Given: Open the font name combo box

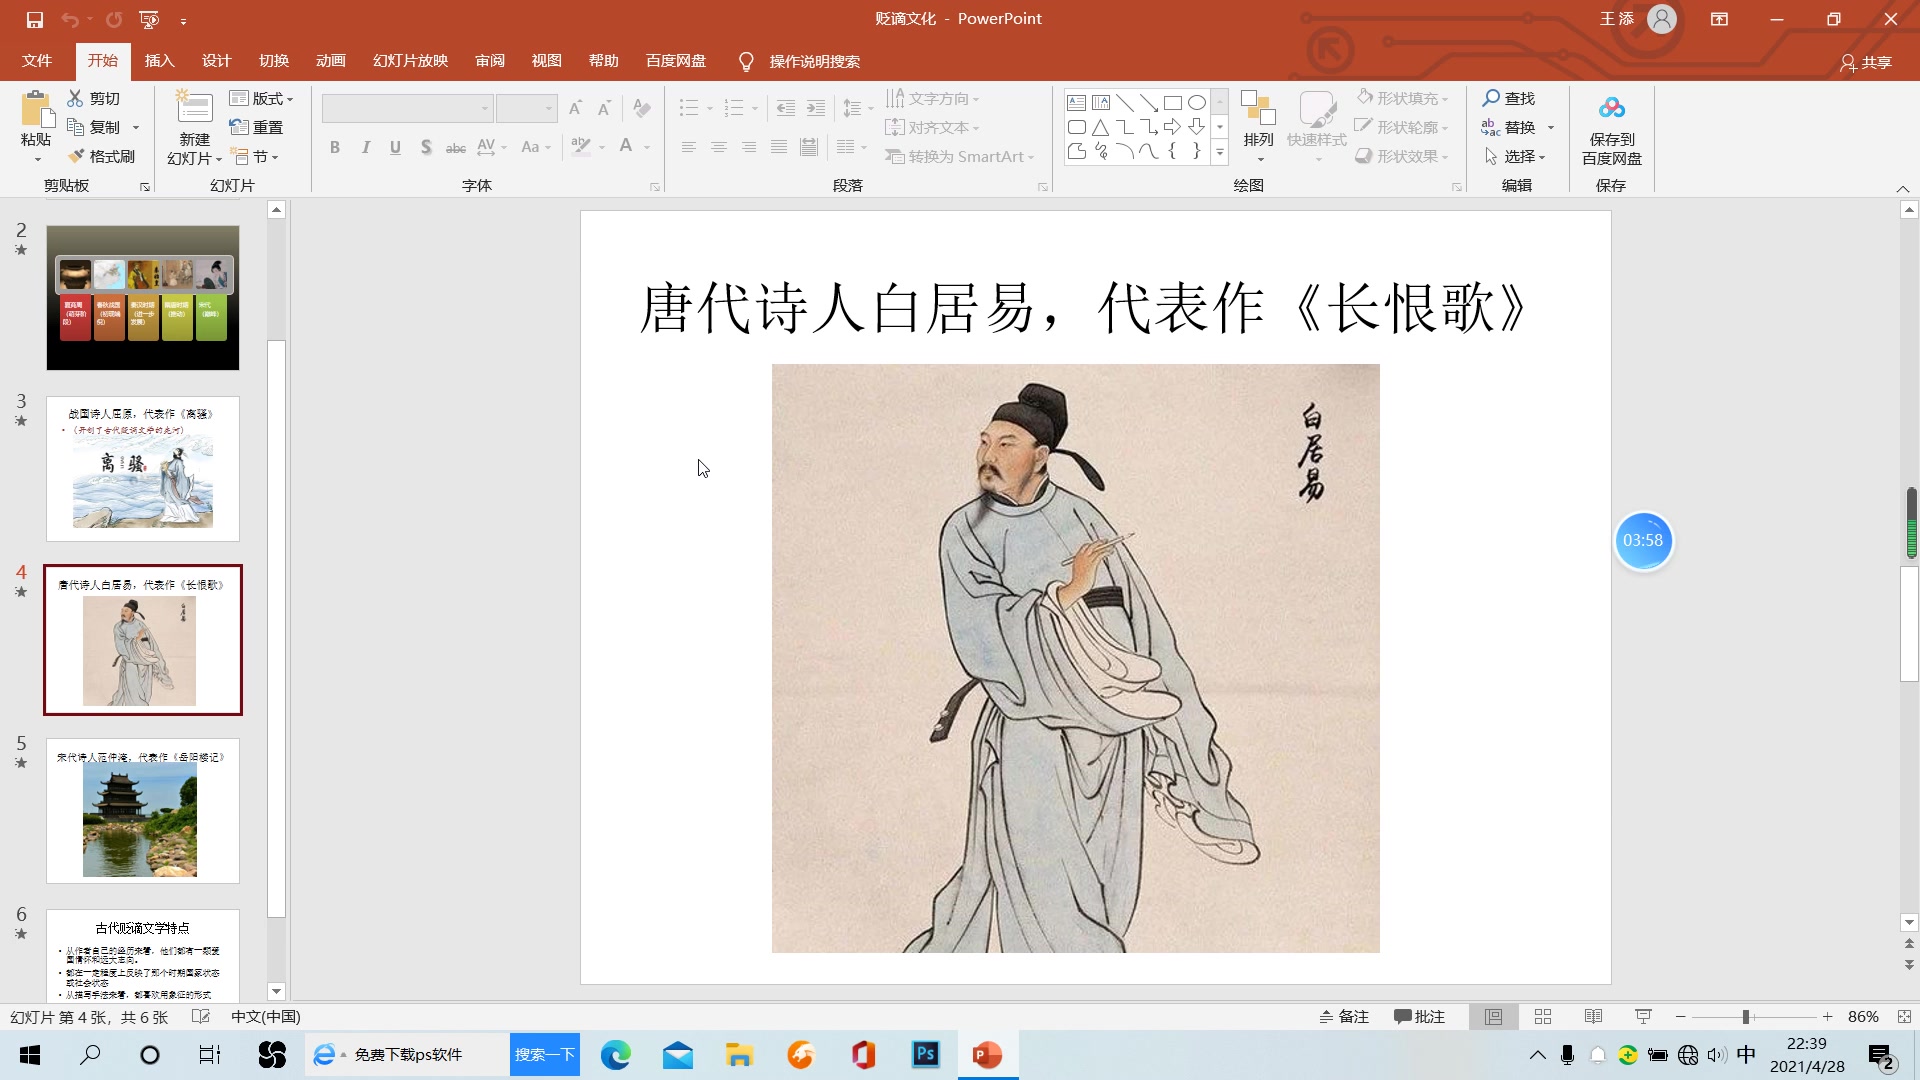Looking at the screenshot, I should [x=407, y=108].
